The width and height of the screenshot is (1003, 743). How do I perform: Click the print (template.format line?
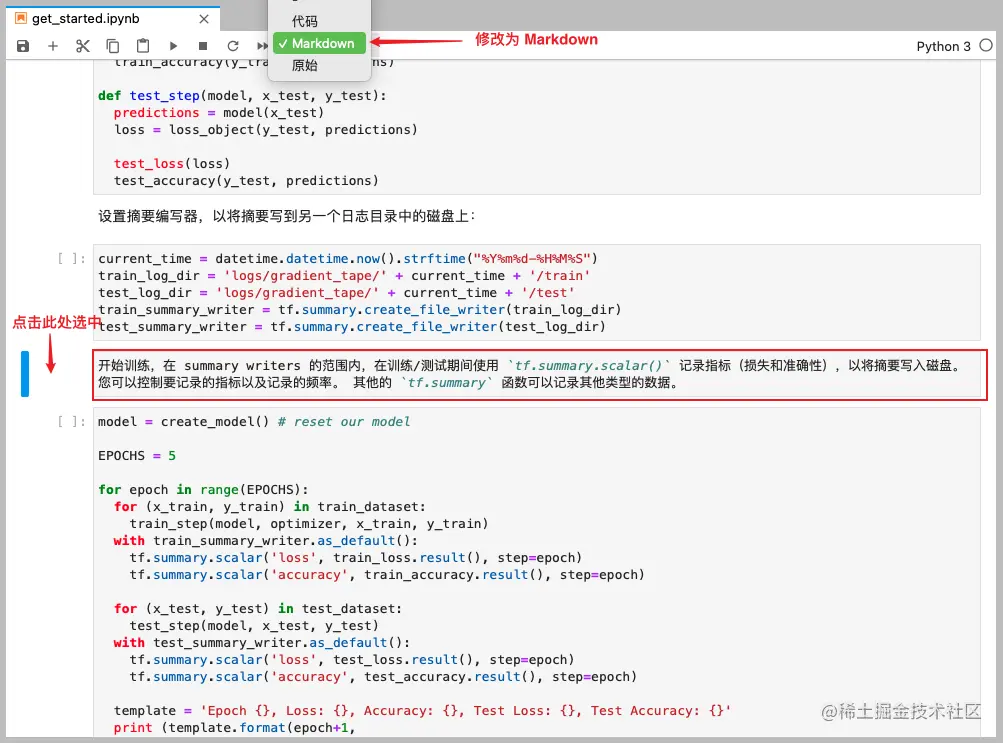234,728
